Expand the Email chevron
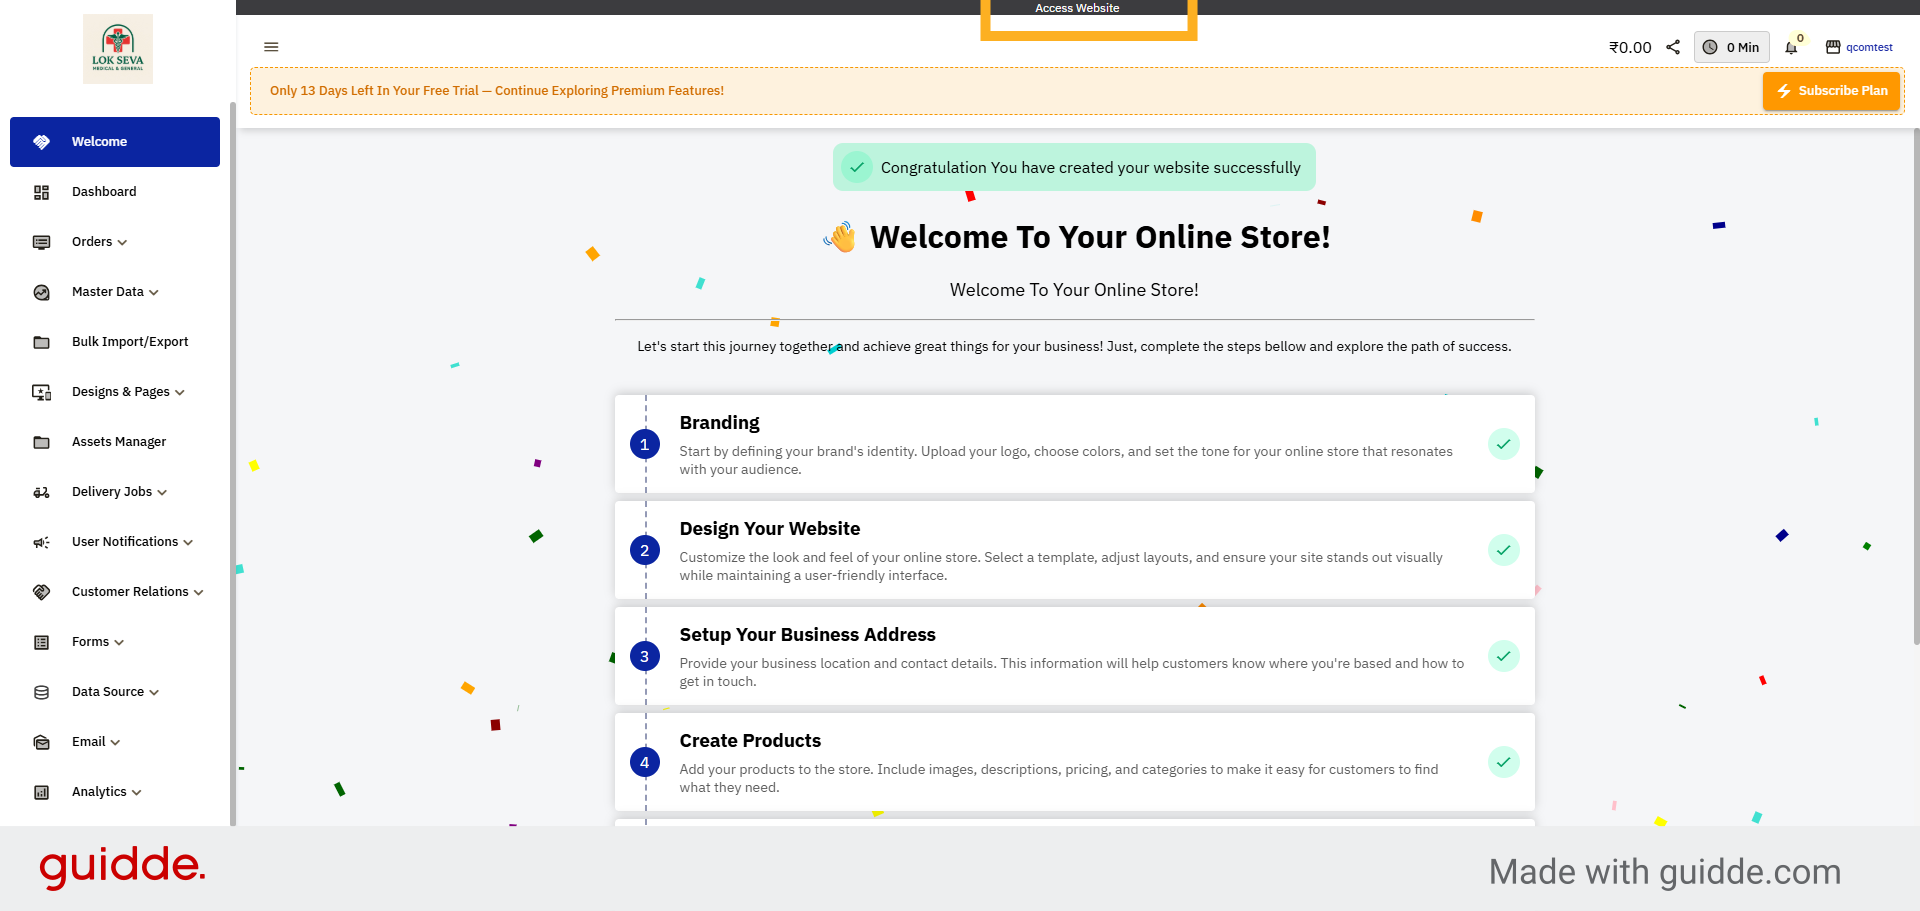 [115, 743]
